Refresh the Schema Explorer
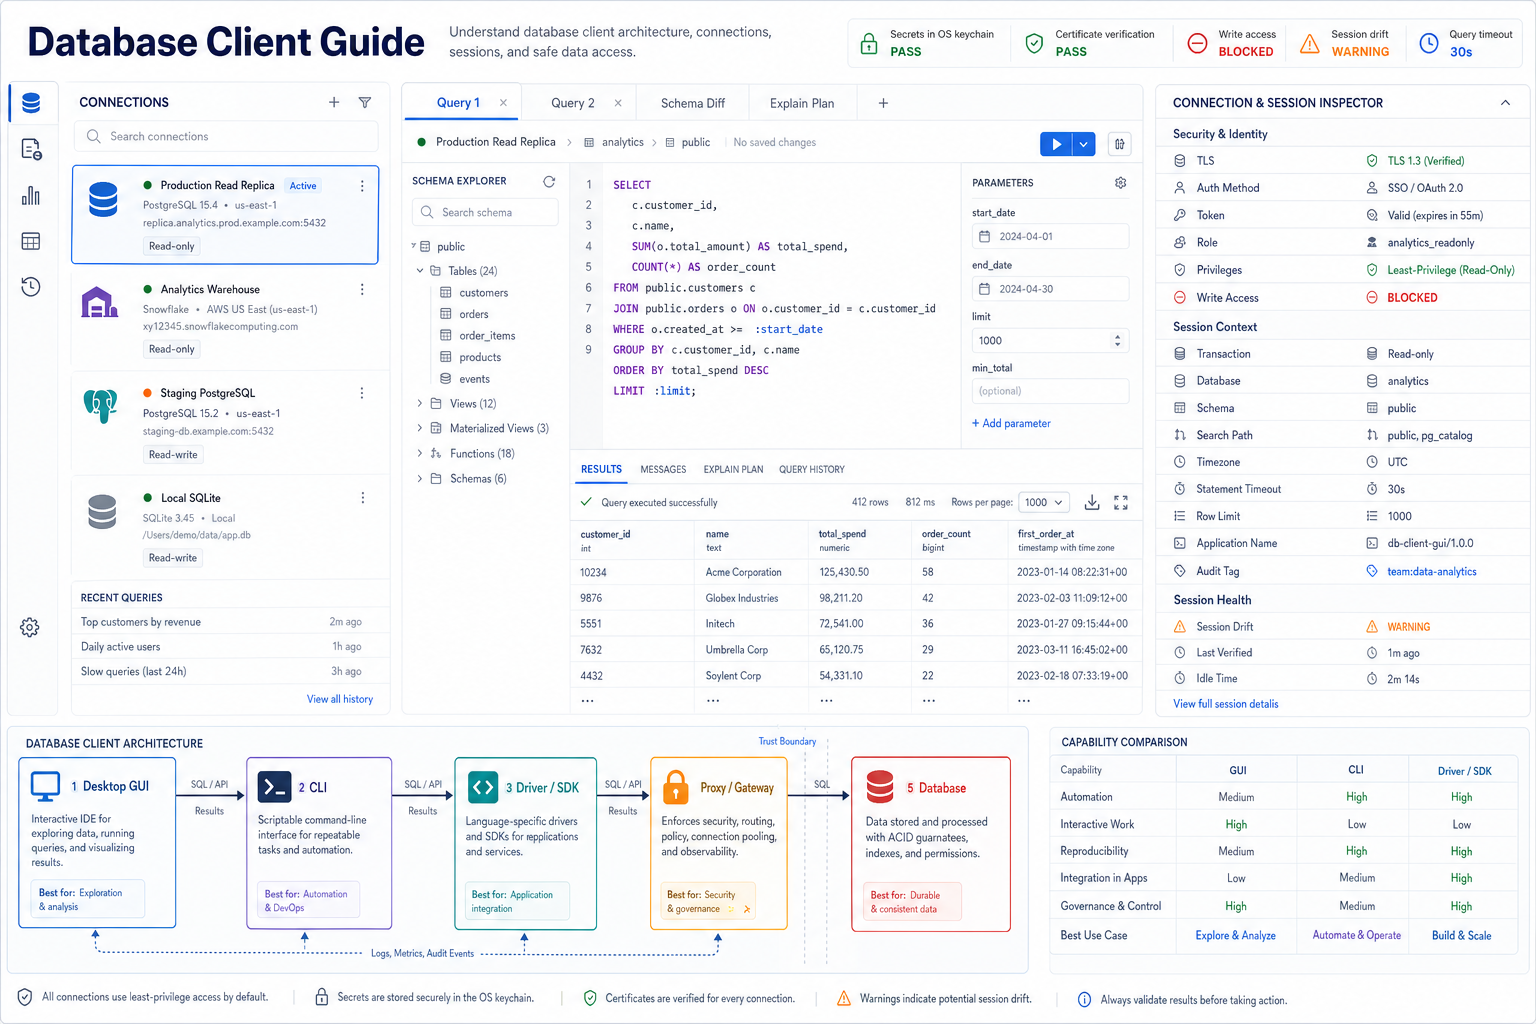Screen dimensions: 1536x1024 pyautogui.click(x=549, y=181)
